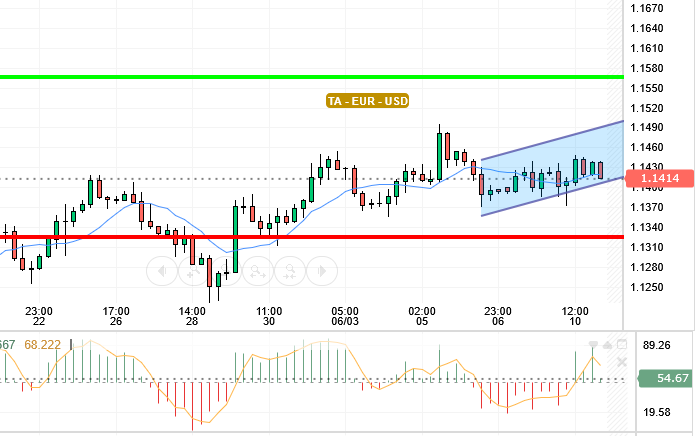This screenshot has height=436, width=696.
Task: Close the indicator pane with X
Action: [622, 362]
